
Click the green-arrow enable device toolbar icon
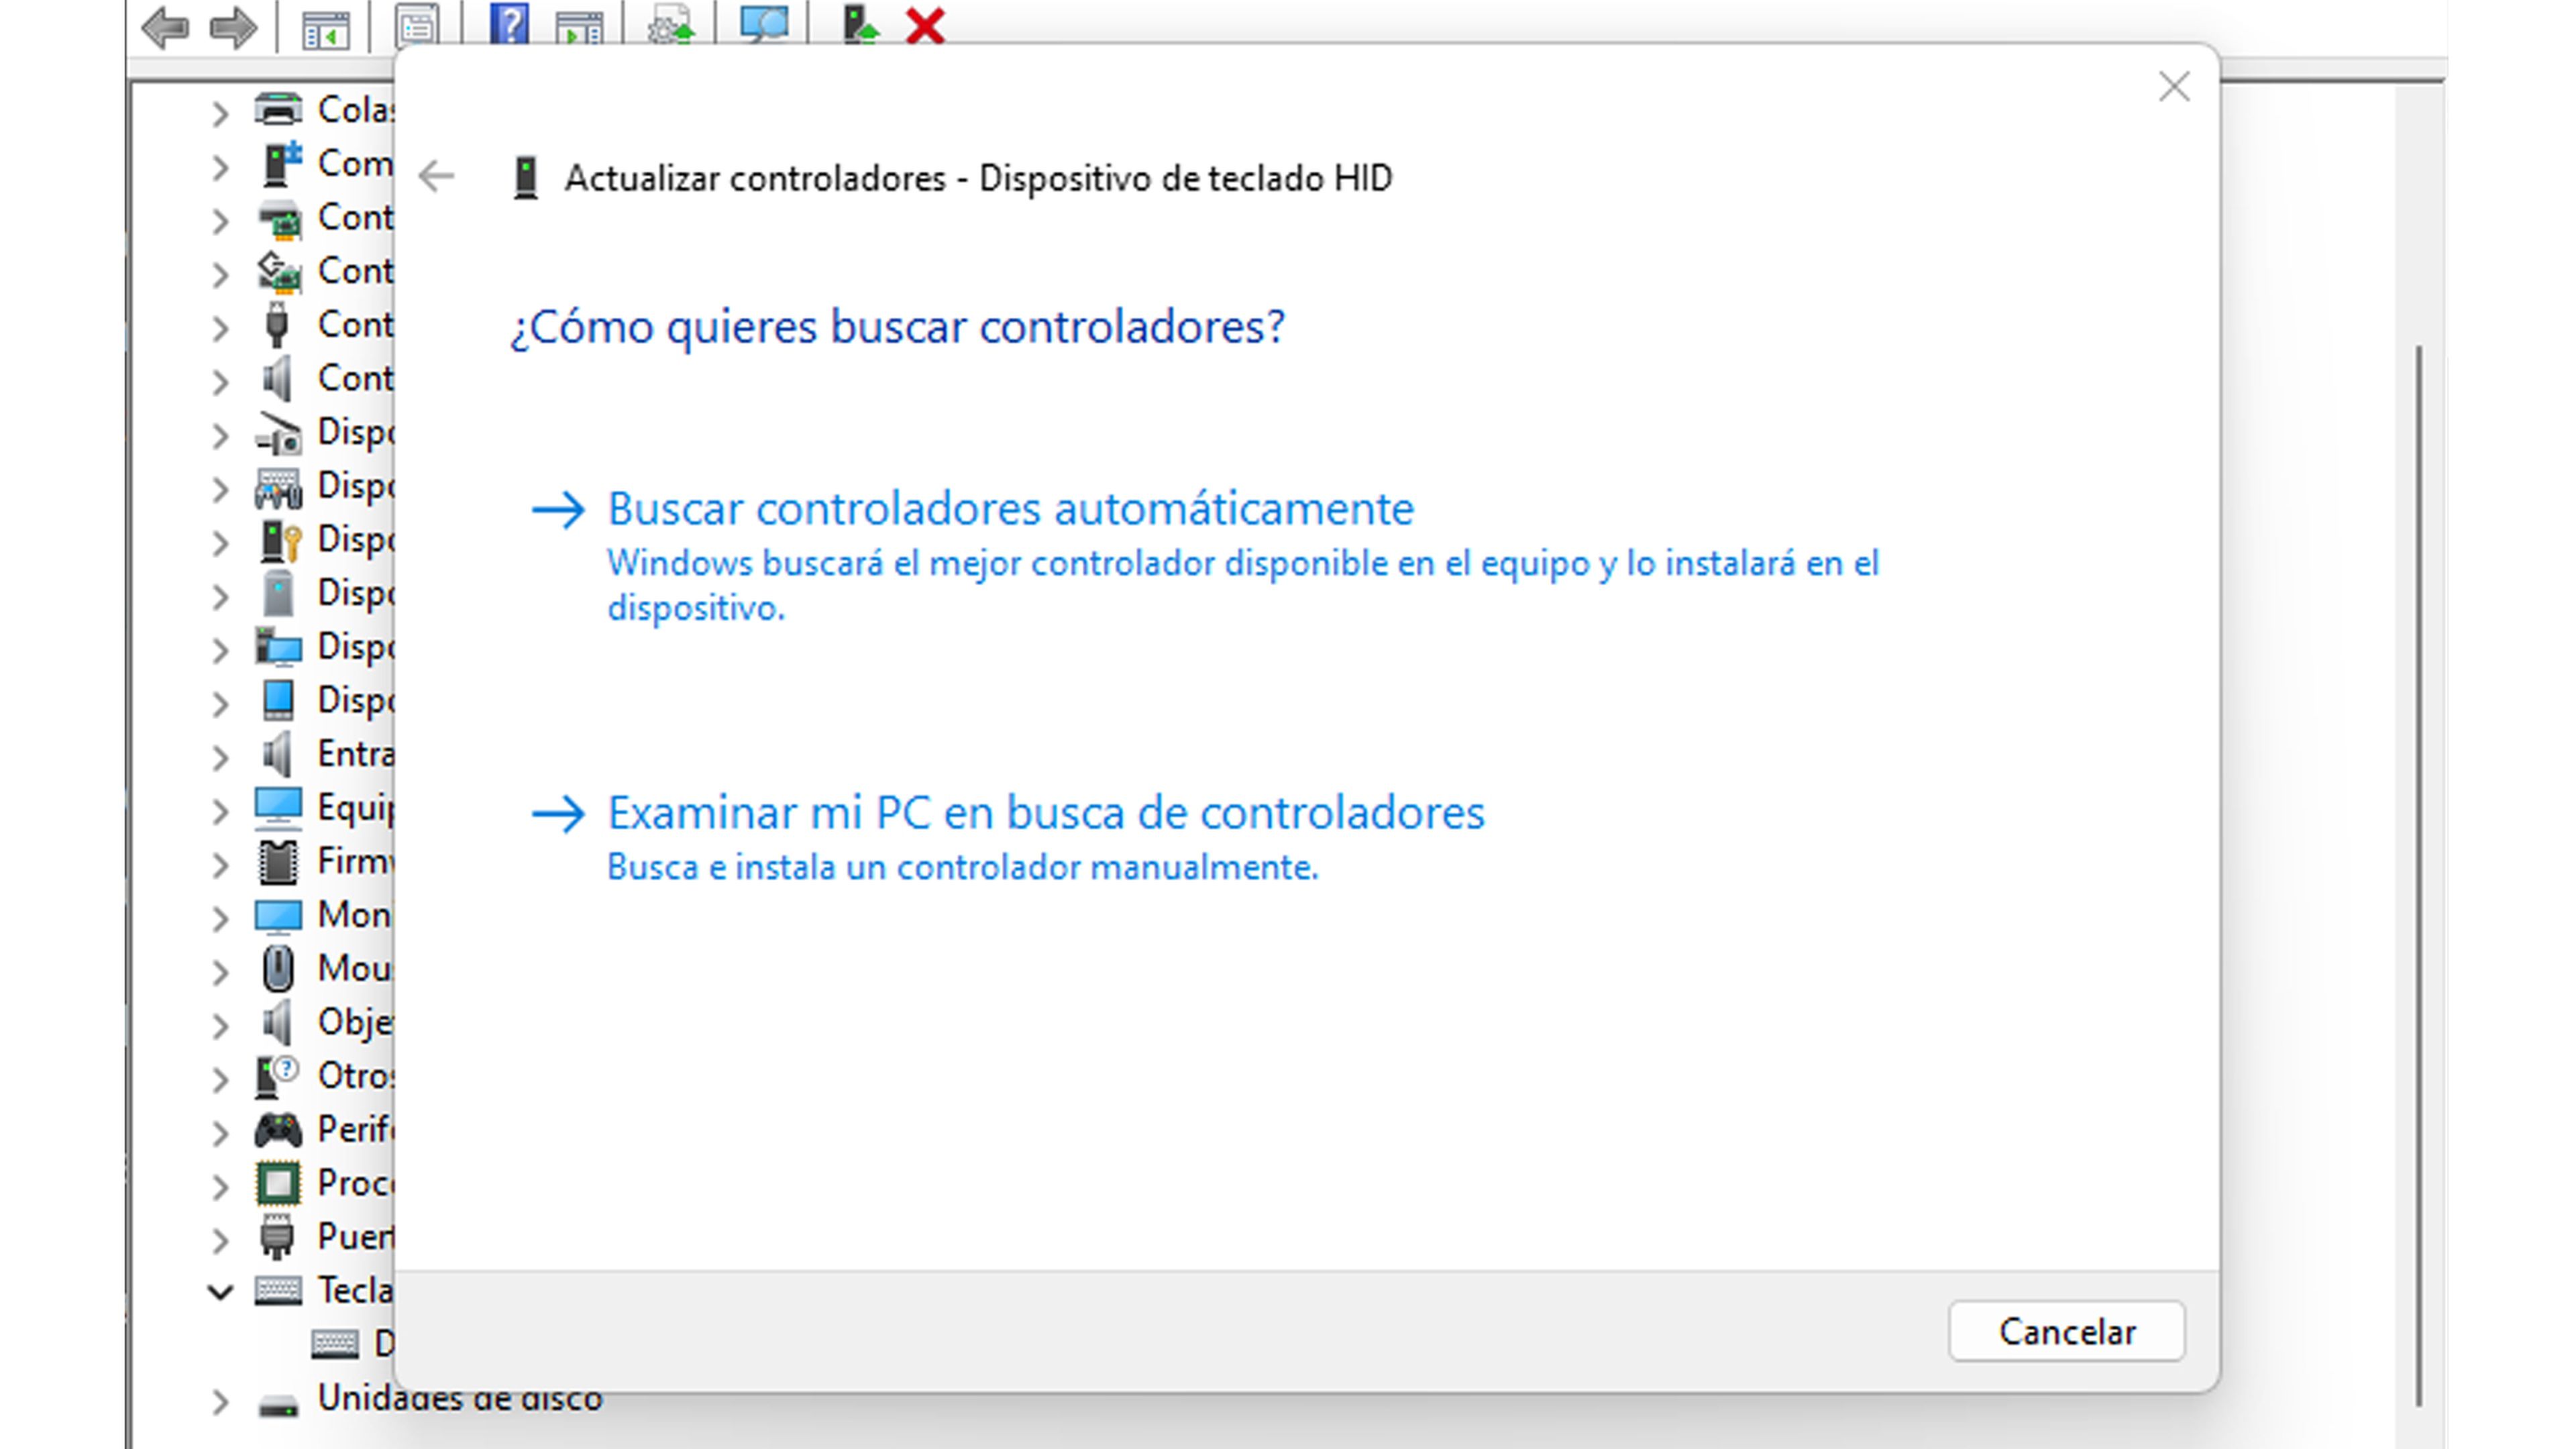859,24
